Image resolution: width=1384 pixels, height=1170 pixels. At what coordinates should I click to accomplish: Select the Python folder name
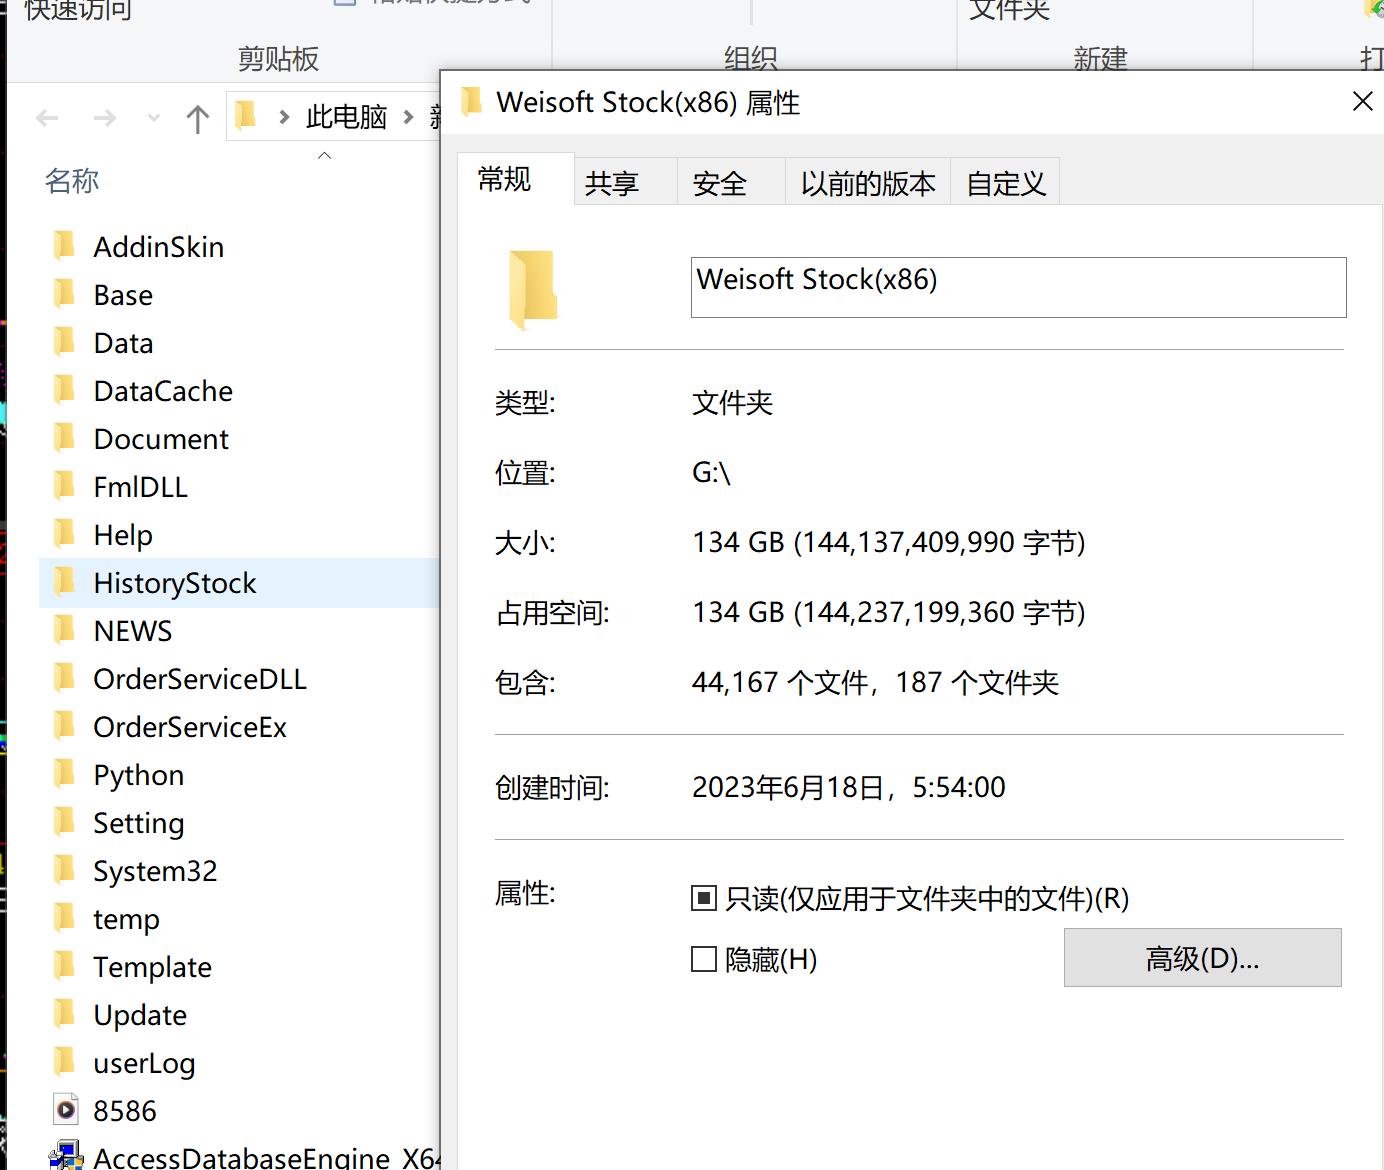[x=138, y=775]
